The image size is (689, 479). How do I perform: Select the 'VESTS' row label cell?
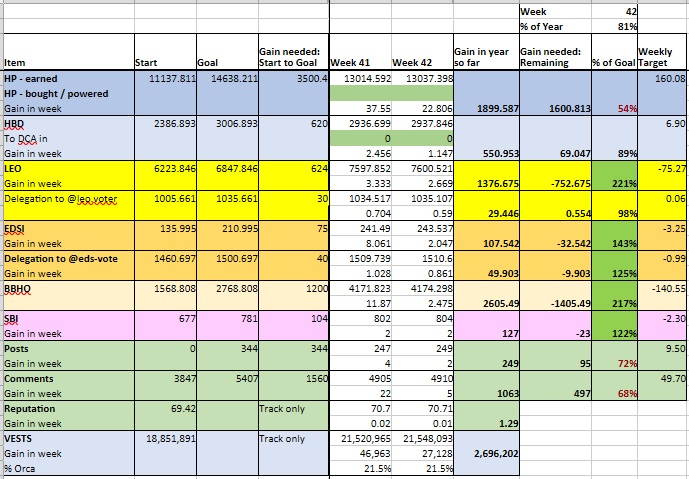(66, 438)
